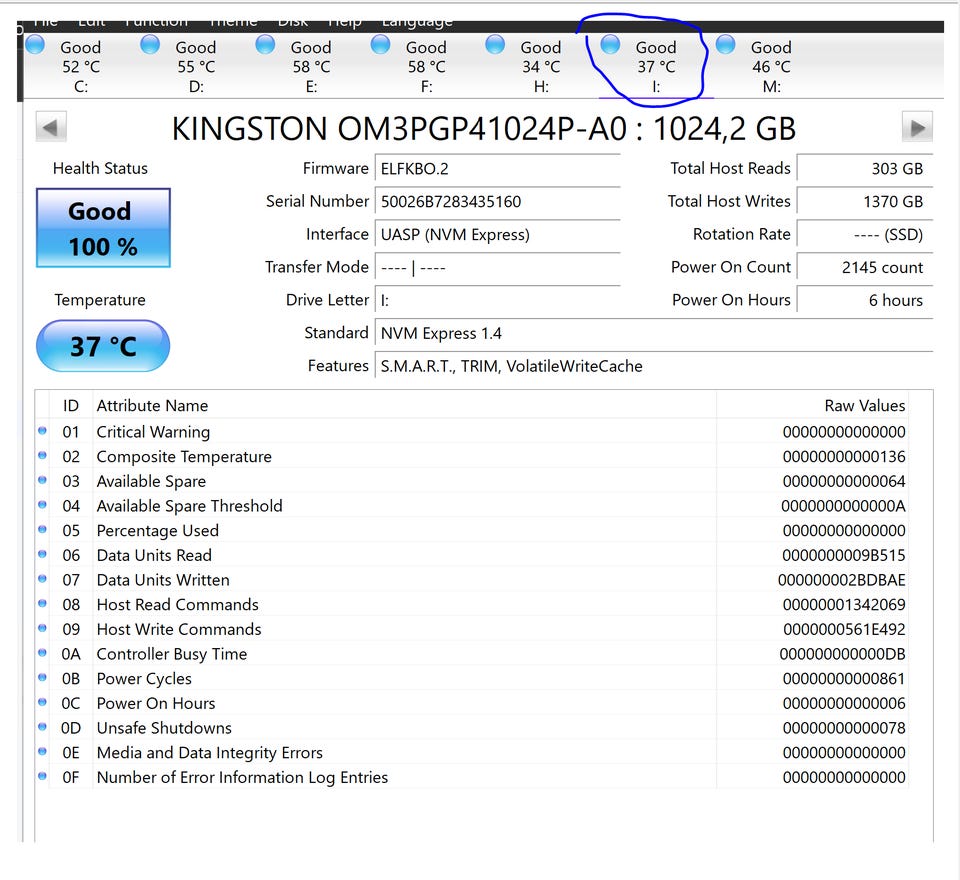The width and height of the screenshot is (960, 880).
Task: Click the status dot beside Power Cycles
Action: pyautogui.click(x=42, y=677)
